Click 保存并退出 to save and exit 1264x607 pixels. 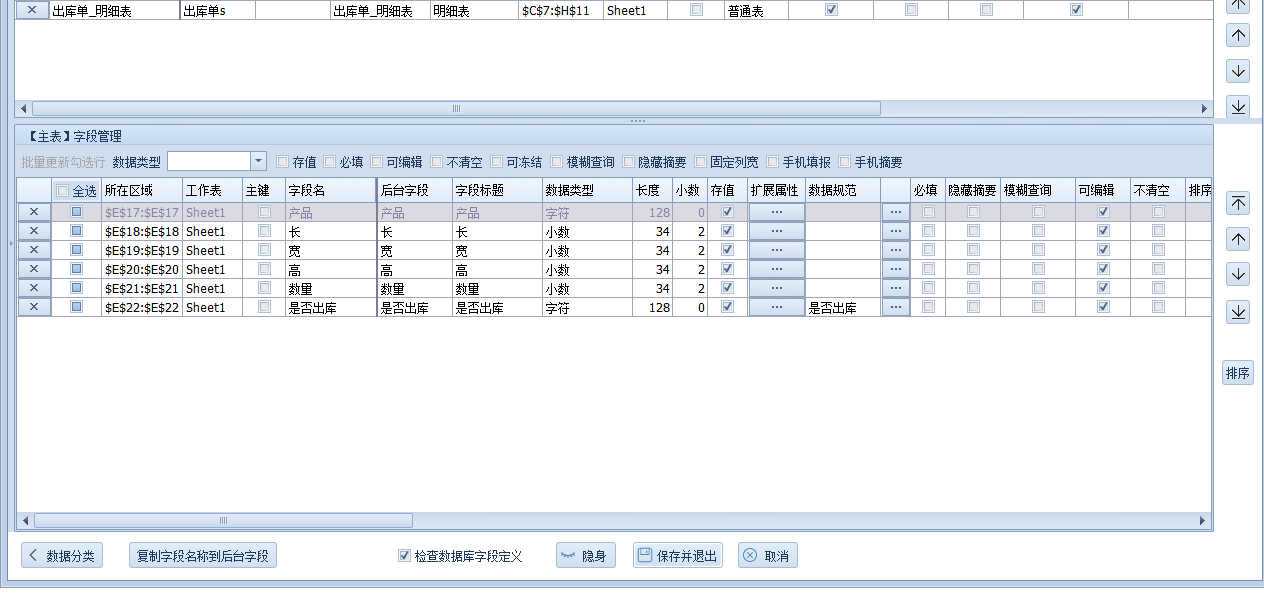click(x=677, y=556)
